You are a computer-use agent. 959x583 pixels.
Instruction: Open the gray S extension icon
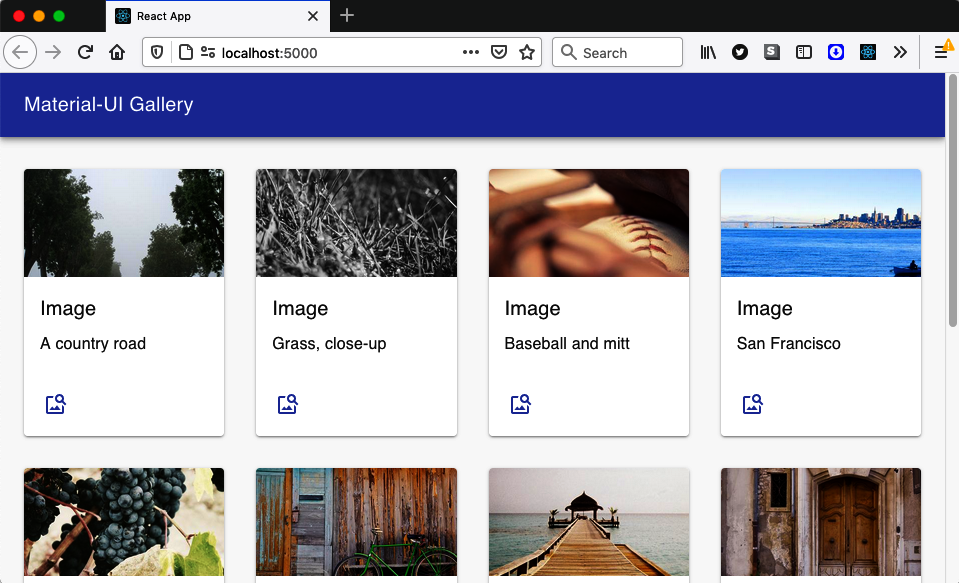click(x=772, y=53)
